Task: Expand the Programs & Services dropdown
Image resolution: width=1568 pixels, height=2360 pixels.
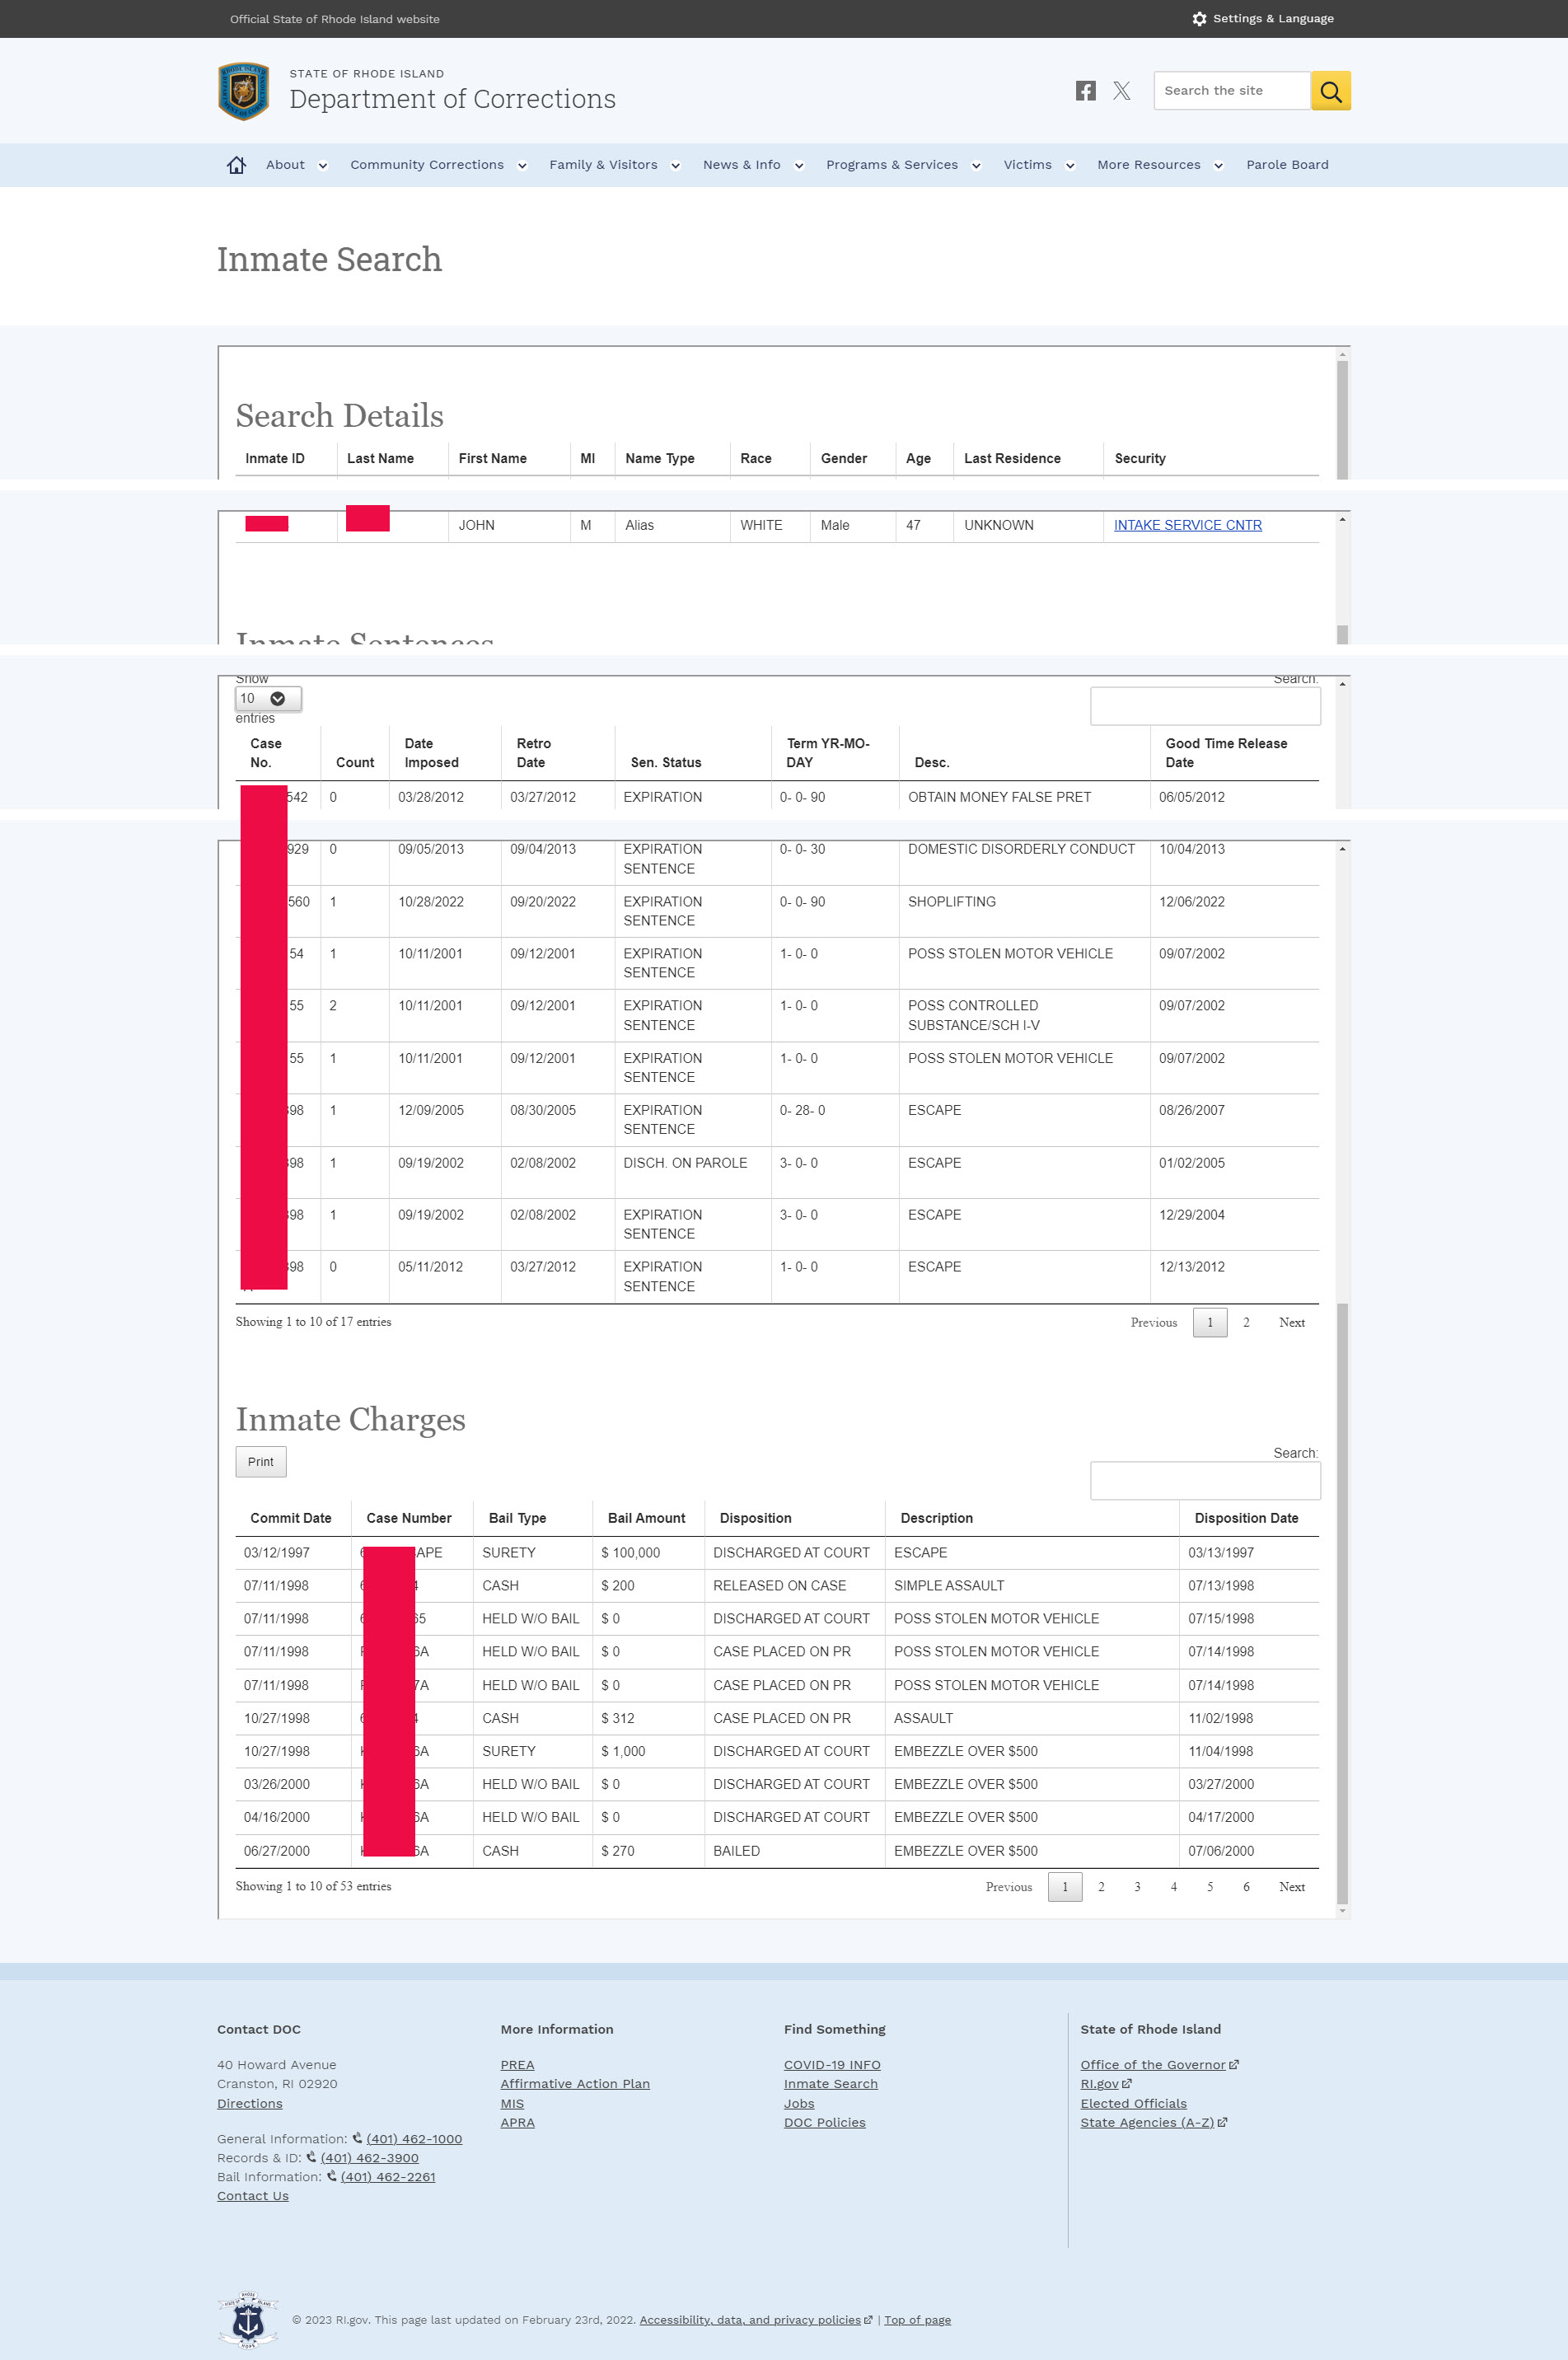Action: tap(976, 166)
